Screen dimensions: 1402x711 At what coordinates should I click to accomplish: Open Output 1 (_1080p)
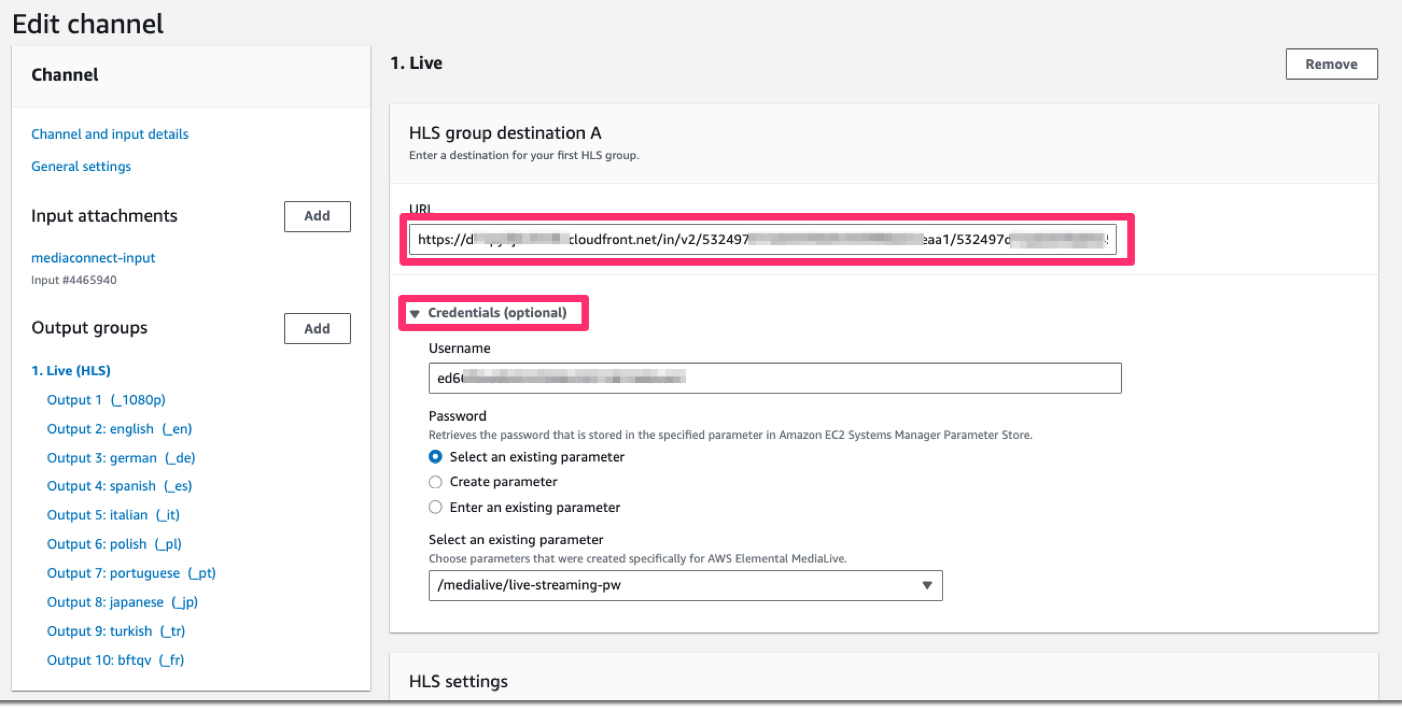point(106,400)
